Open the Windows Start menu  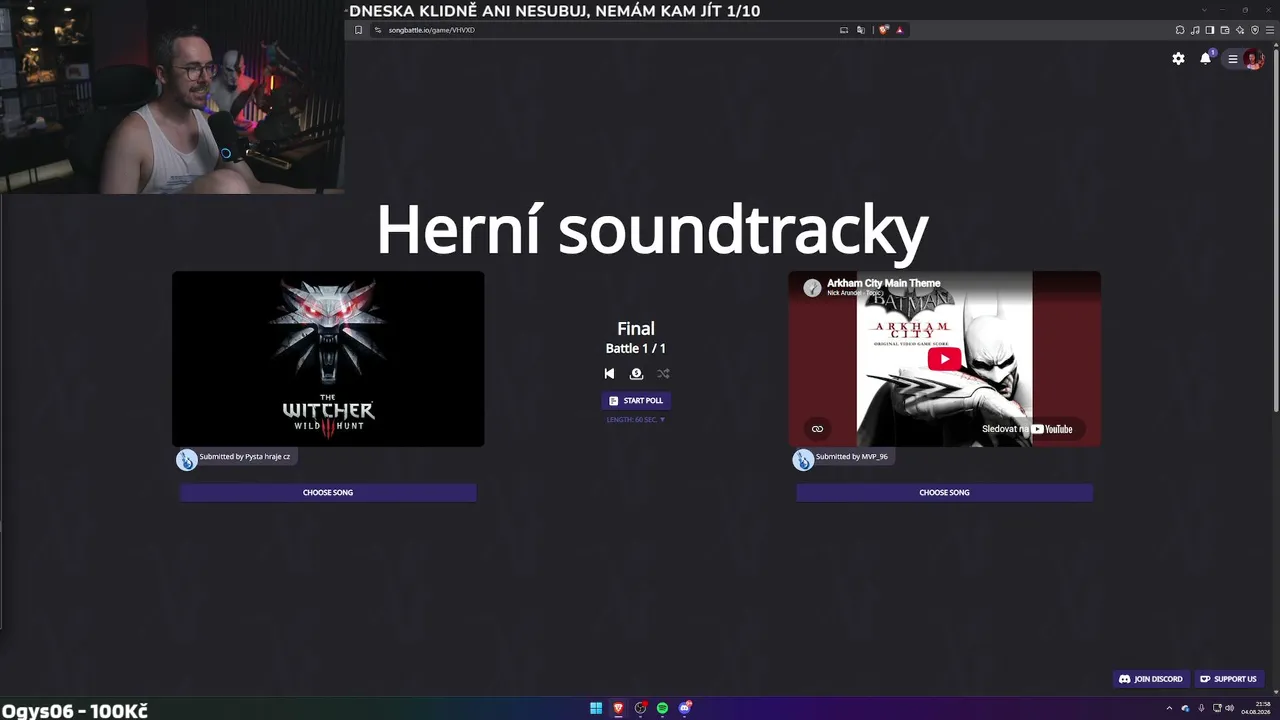pos(596,708)
